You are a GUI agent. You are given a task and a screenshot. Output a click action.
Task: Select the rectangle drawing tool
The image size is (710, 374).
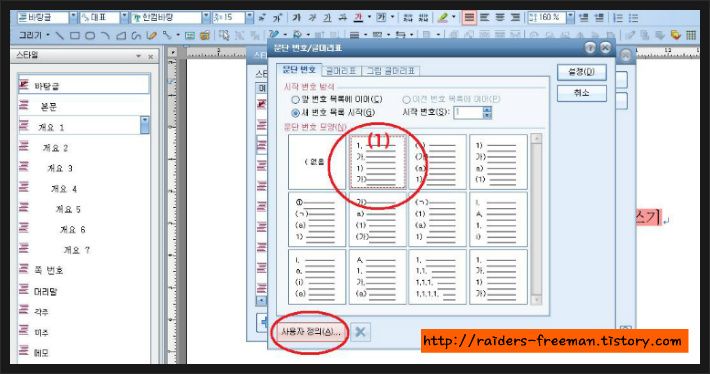[75, 35]
